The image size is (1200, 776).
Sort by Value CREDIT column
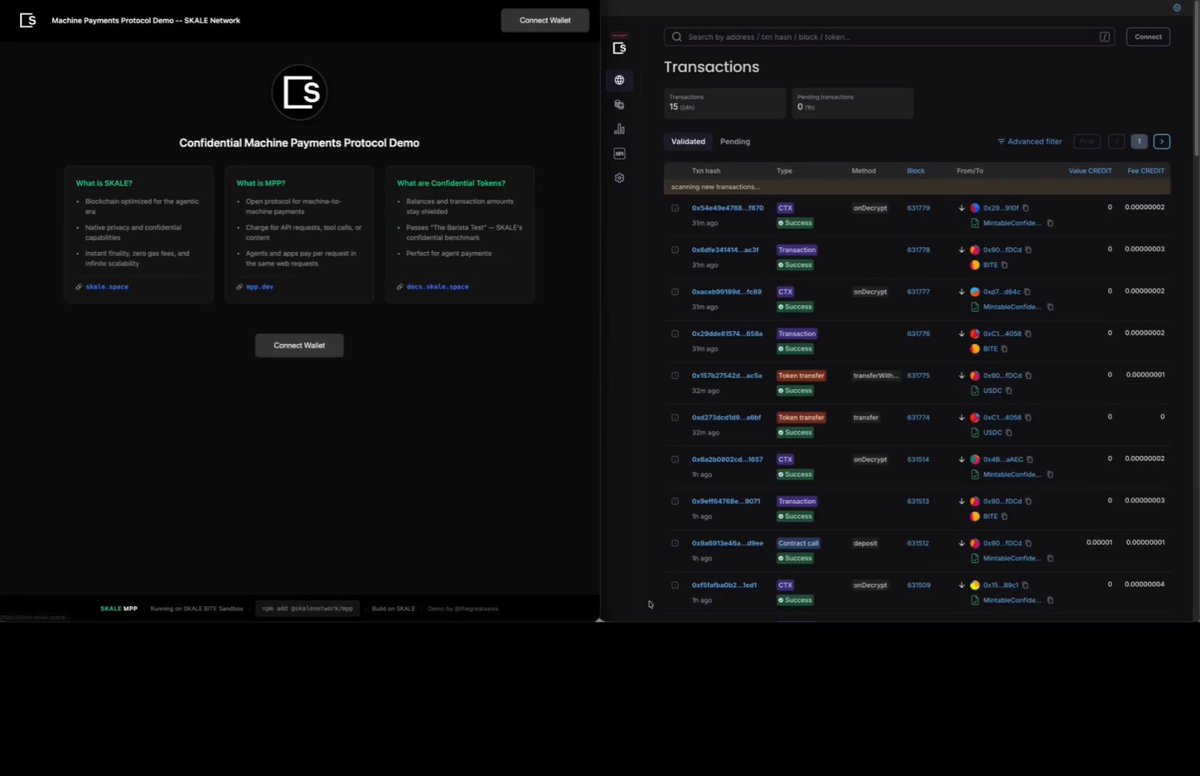coord(1090,171)
